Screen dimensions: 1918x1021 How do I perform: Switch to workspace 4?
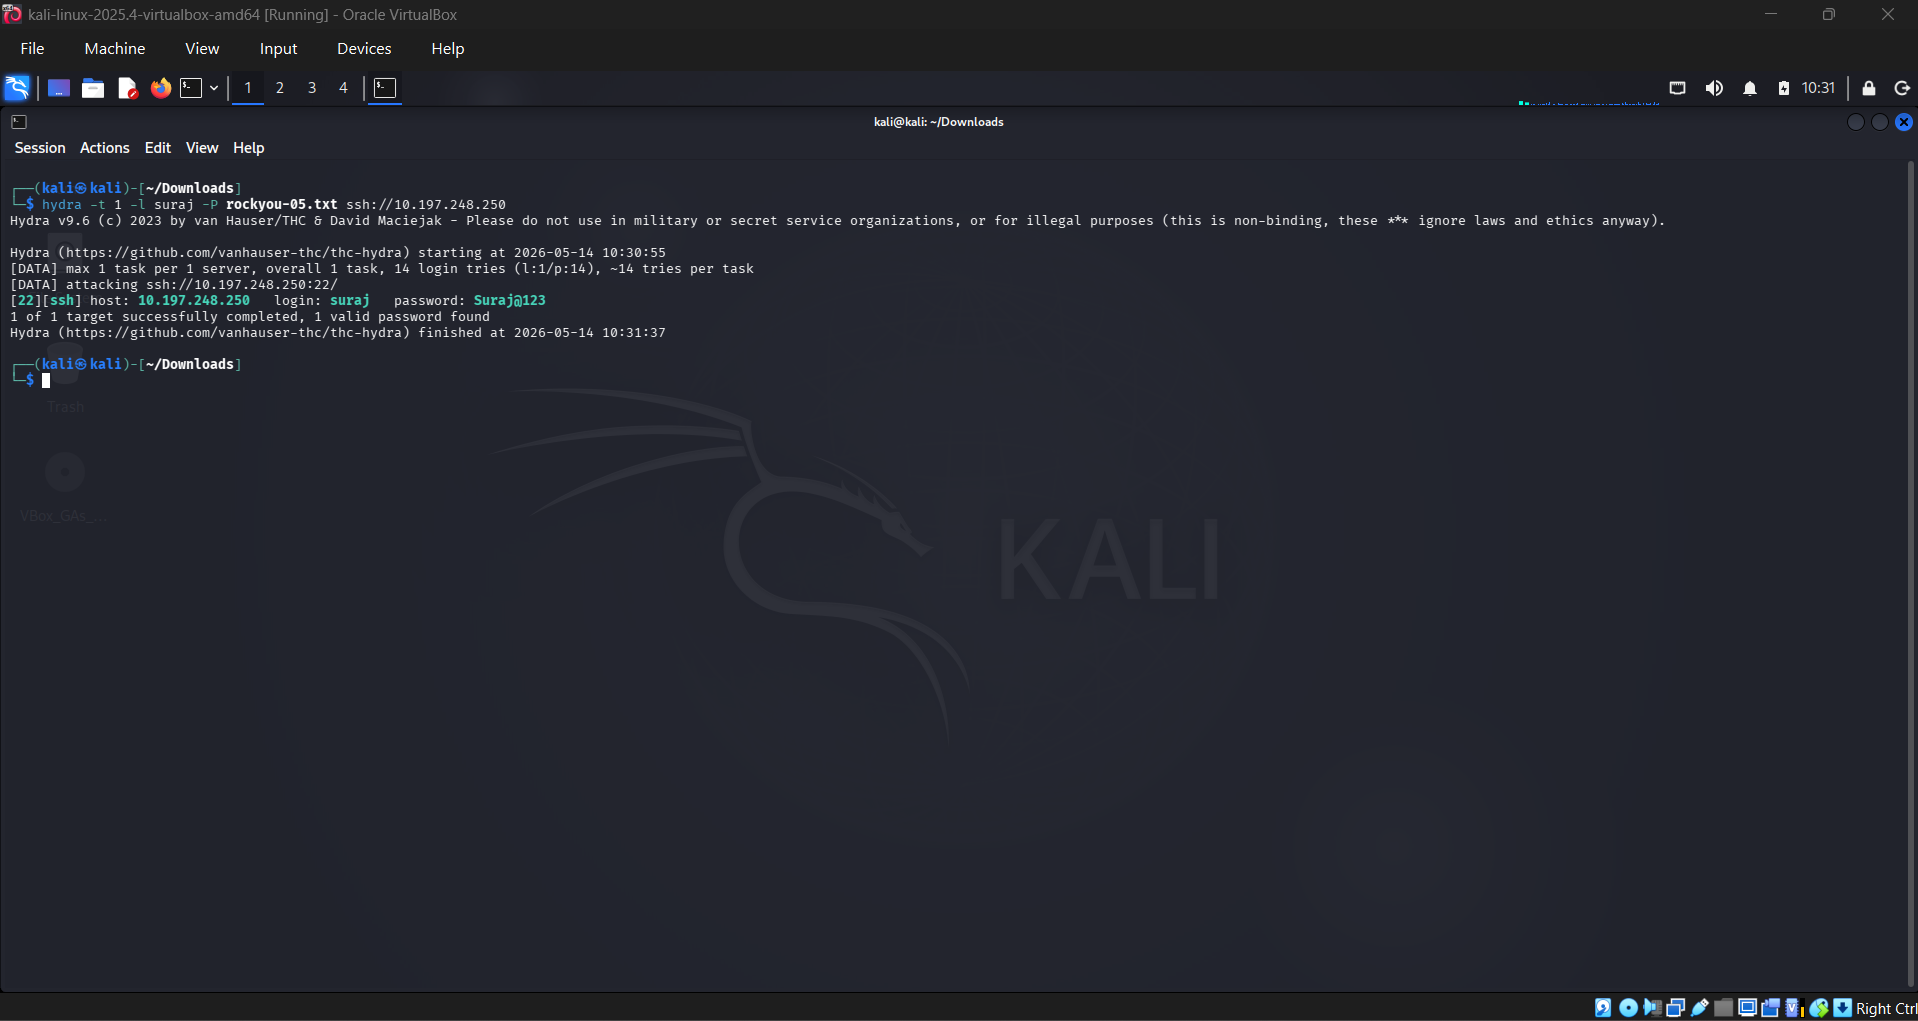tap(343, 88)
